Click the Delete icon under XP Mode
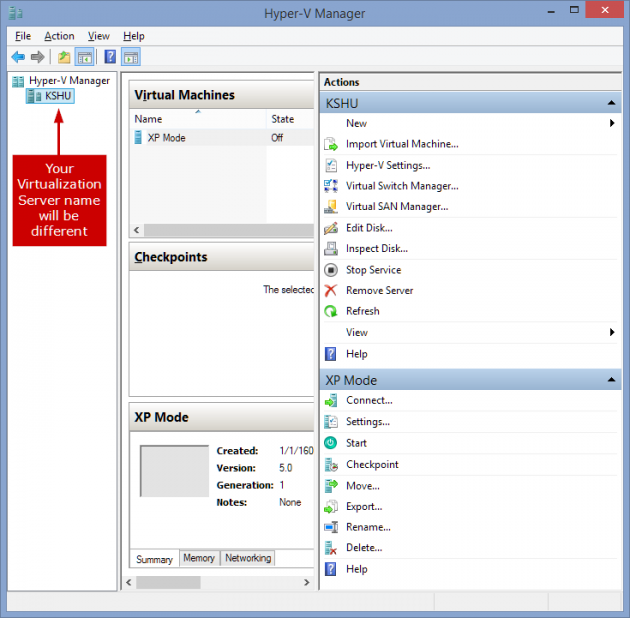Image resolution: width=630 pixels, height=618 pixels. (331, 548)
